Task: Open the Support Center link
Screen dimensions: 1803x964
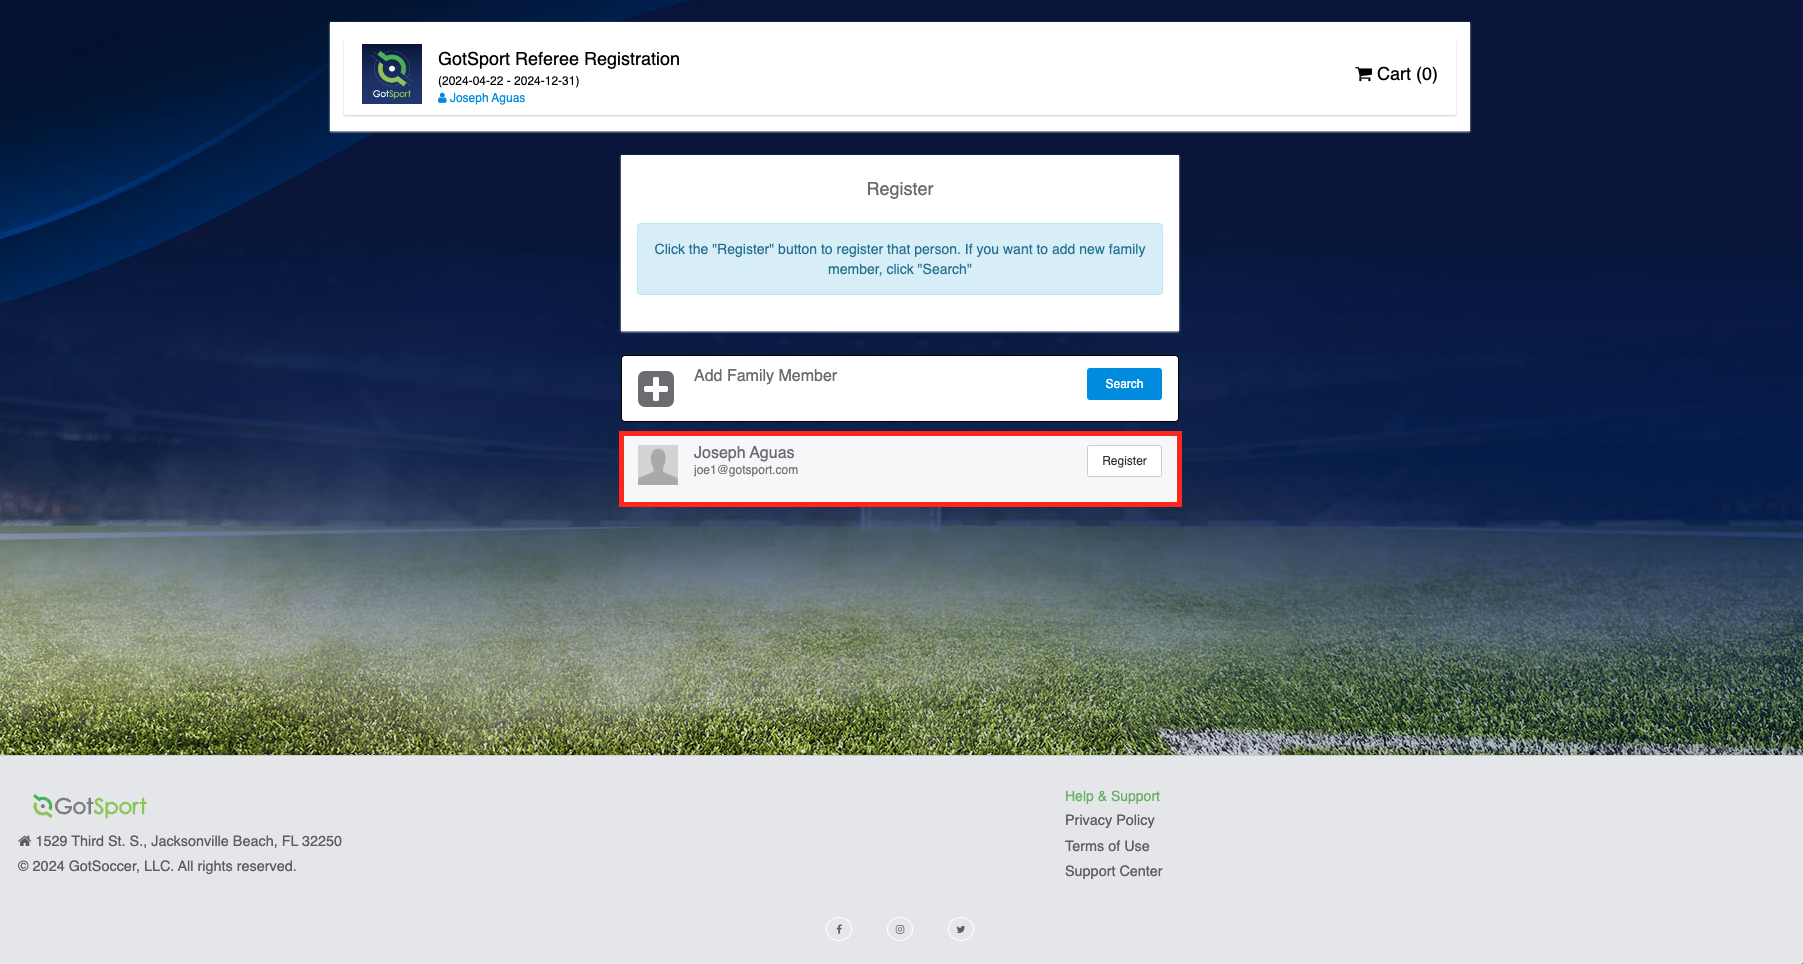Action: click(x=1113, y=871)
